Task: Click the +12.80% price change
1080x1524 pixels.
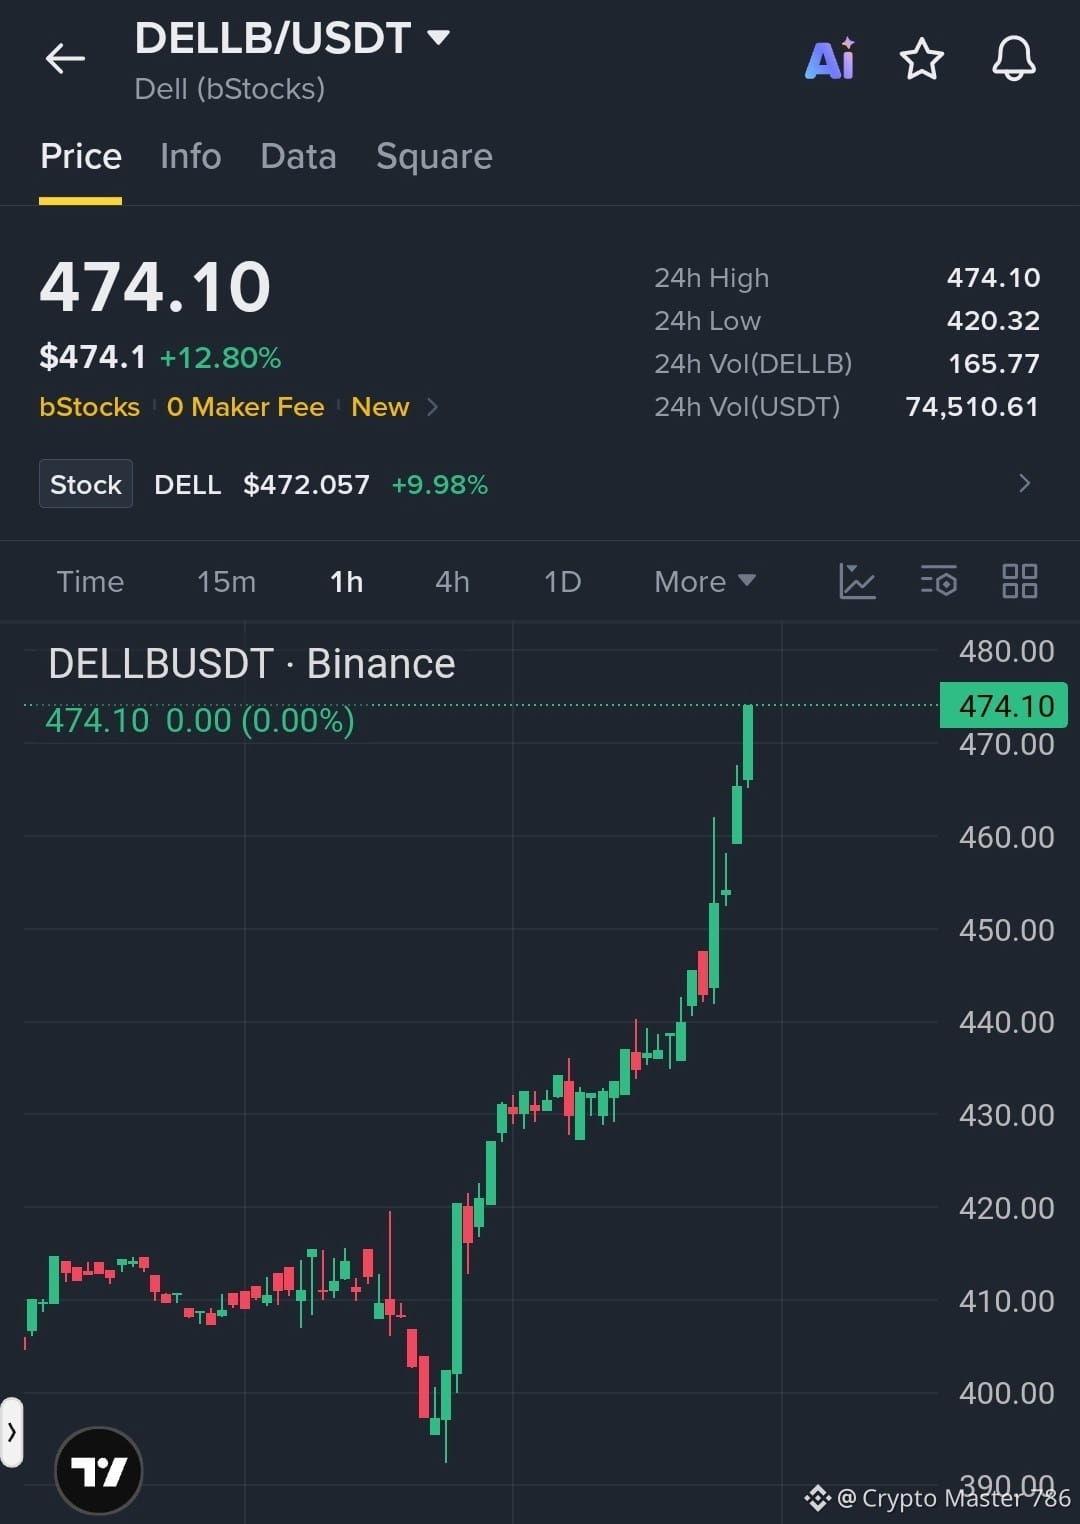Action: point(220,358)
